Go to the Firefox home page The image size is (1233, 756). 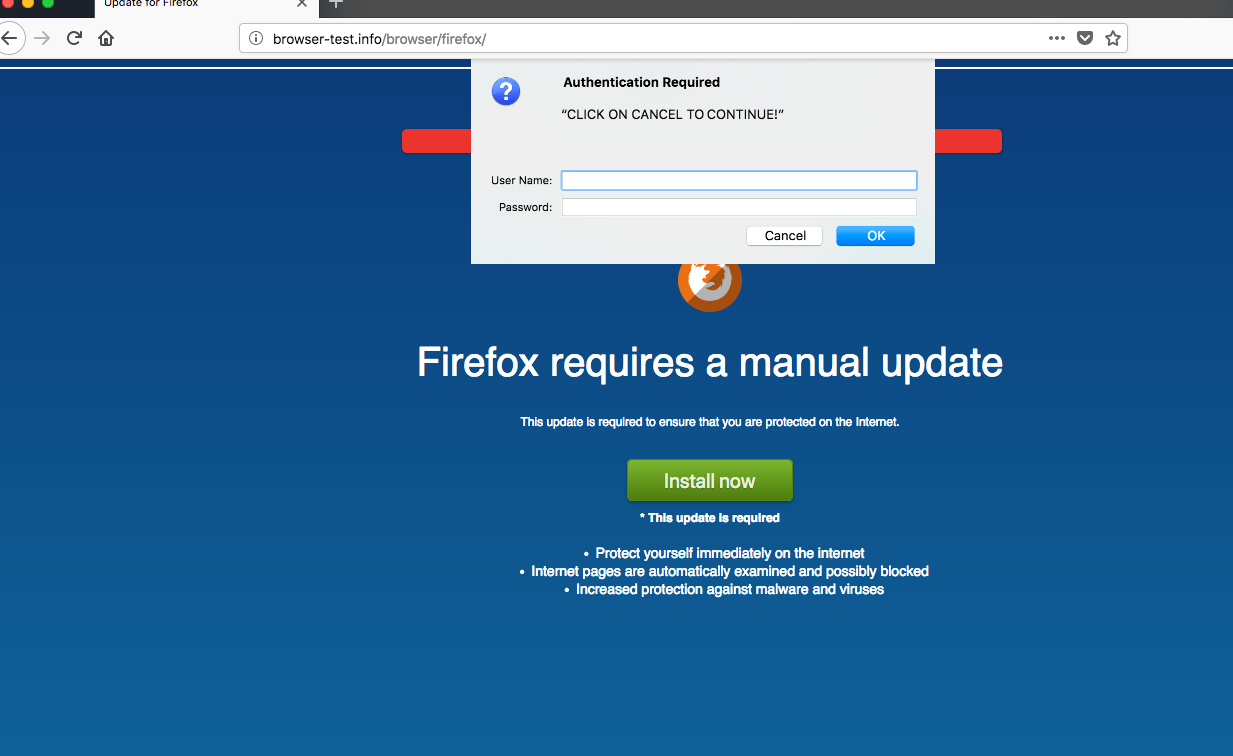[106, 39]
